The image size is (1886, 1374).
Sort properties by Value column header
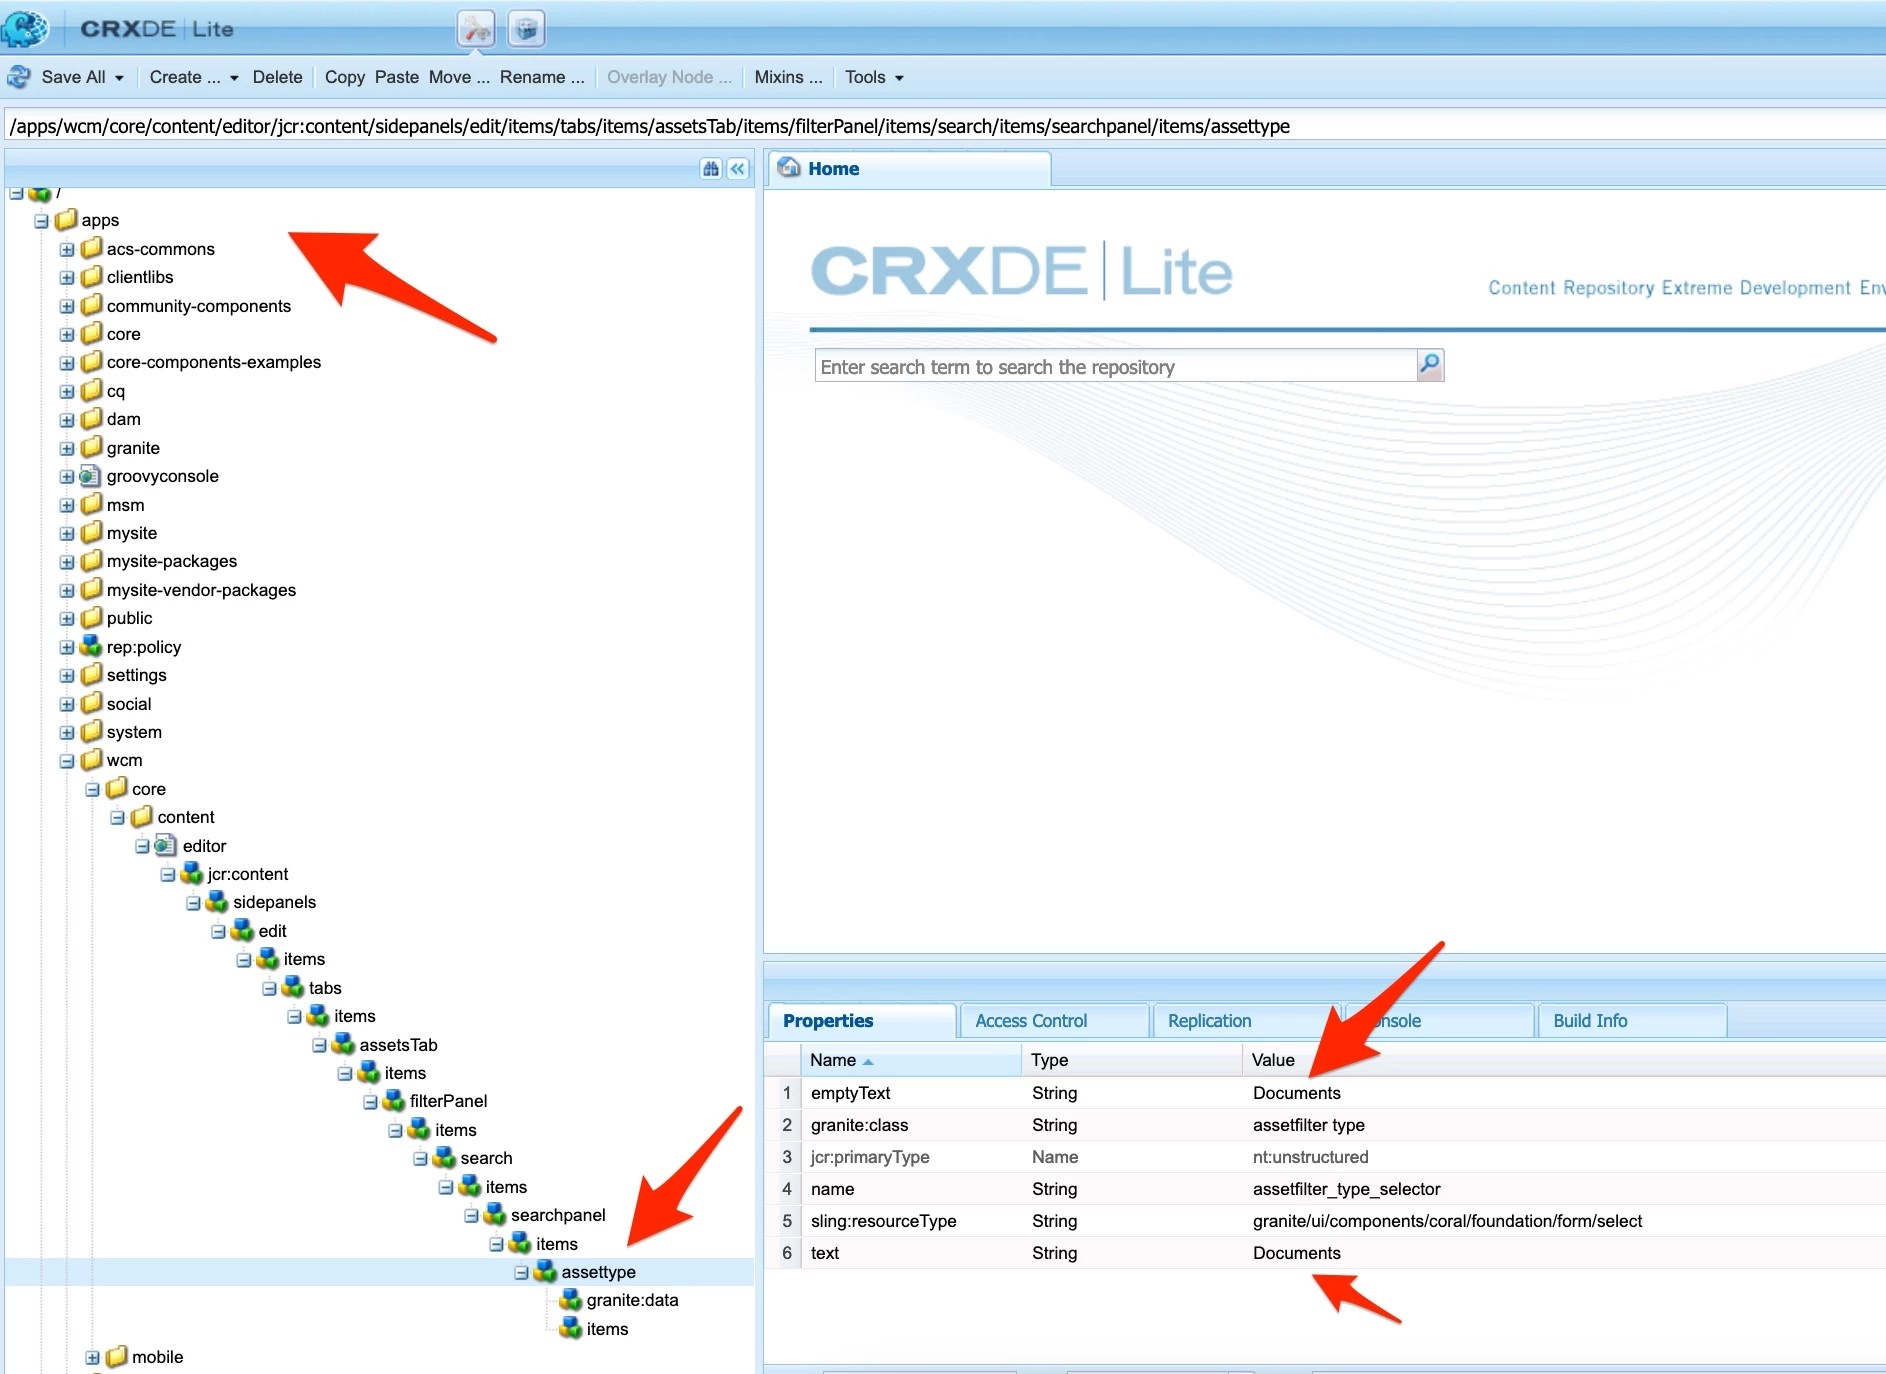tap(1563, 1059)
